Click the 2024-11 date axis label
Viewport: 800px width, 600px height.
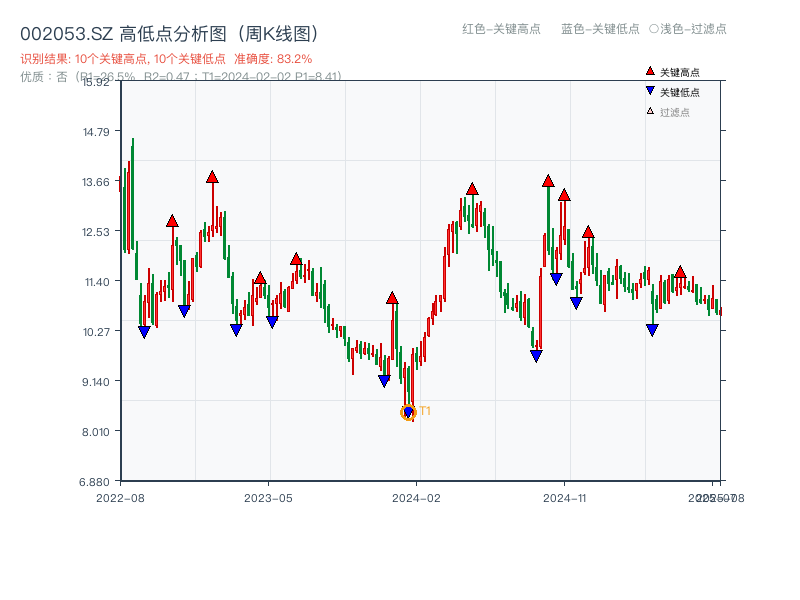pyautogui.click(x=564, y=498)
